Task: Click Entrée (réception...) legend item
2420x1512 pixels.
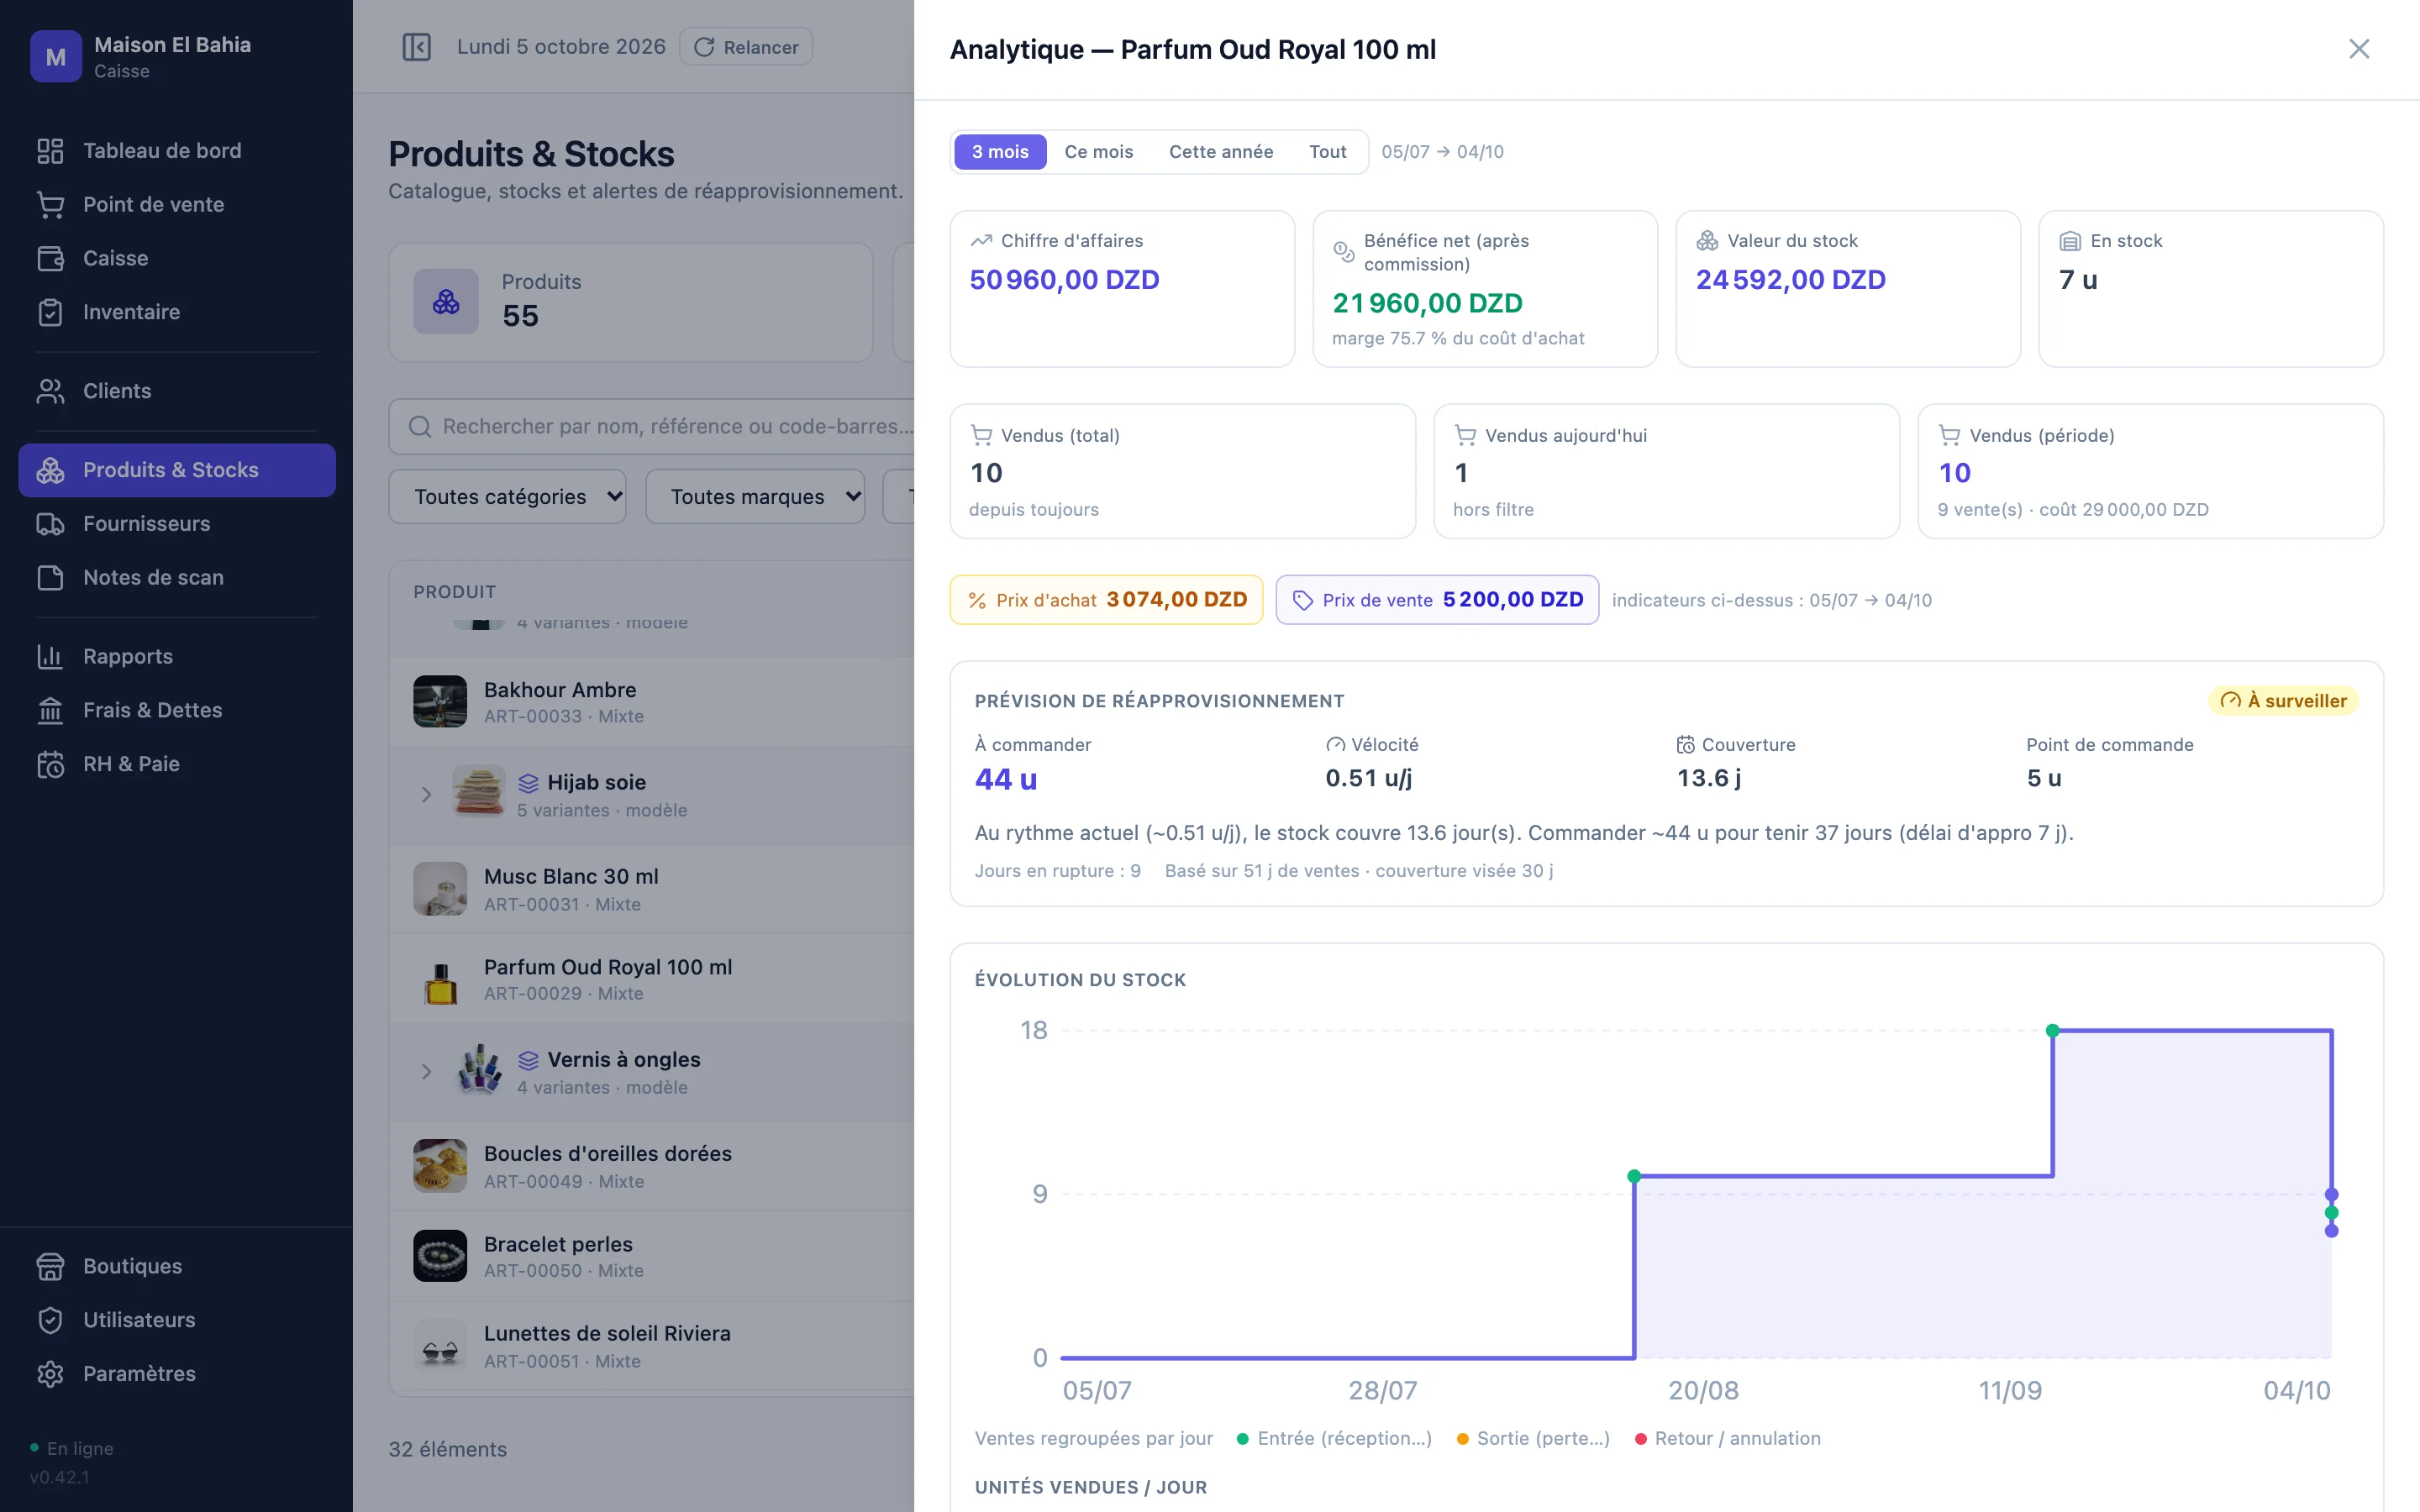Action: [1334, 1438]
